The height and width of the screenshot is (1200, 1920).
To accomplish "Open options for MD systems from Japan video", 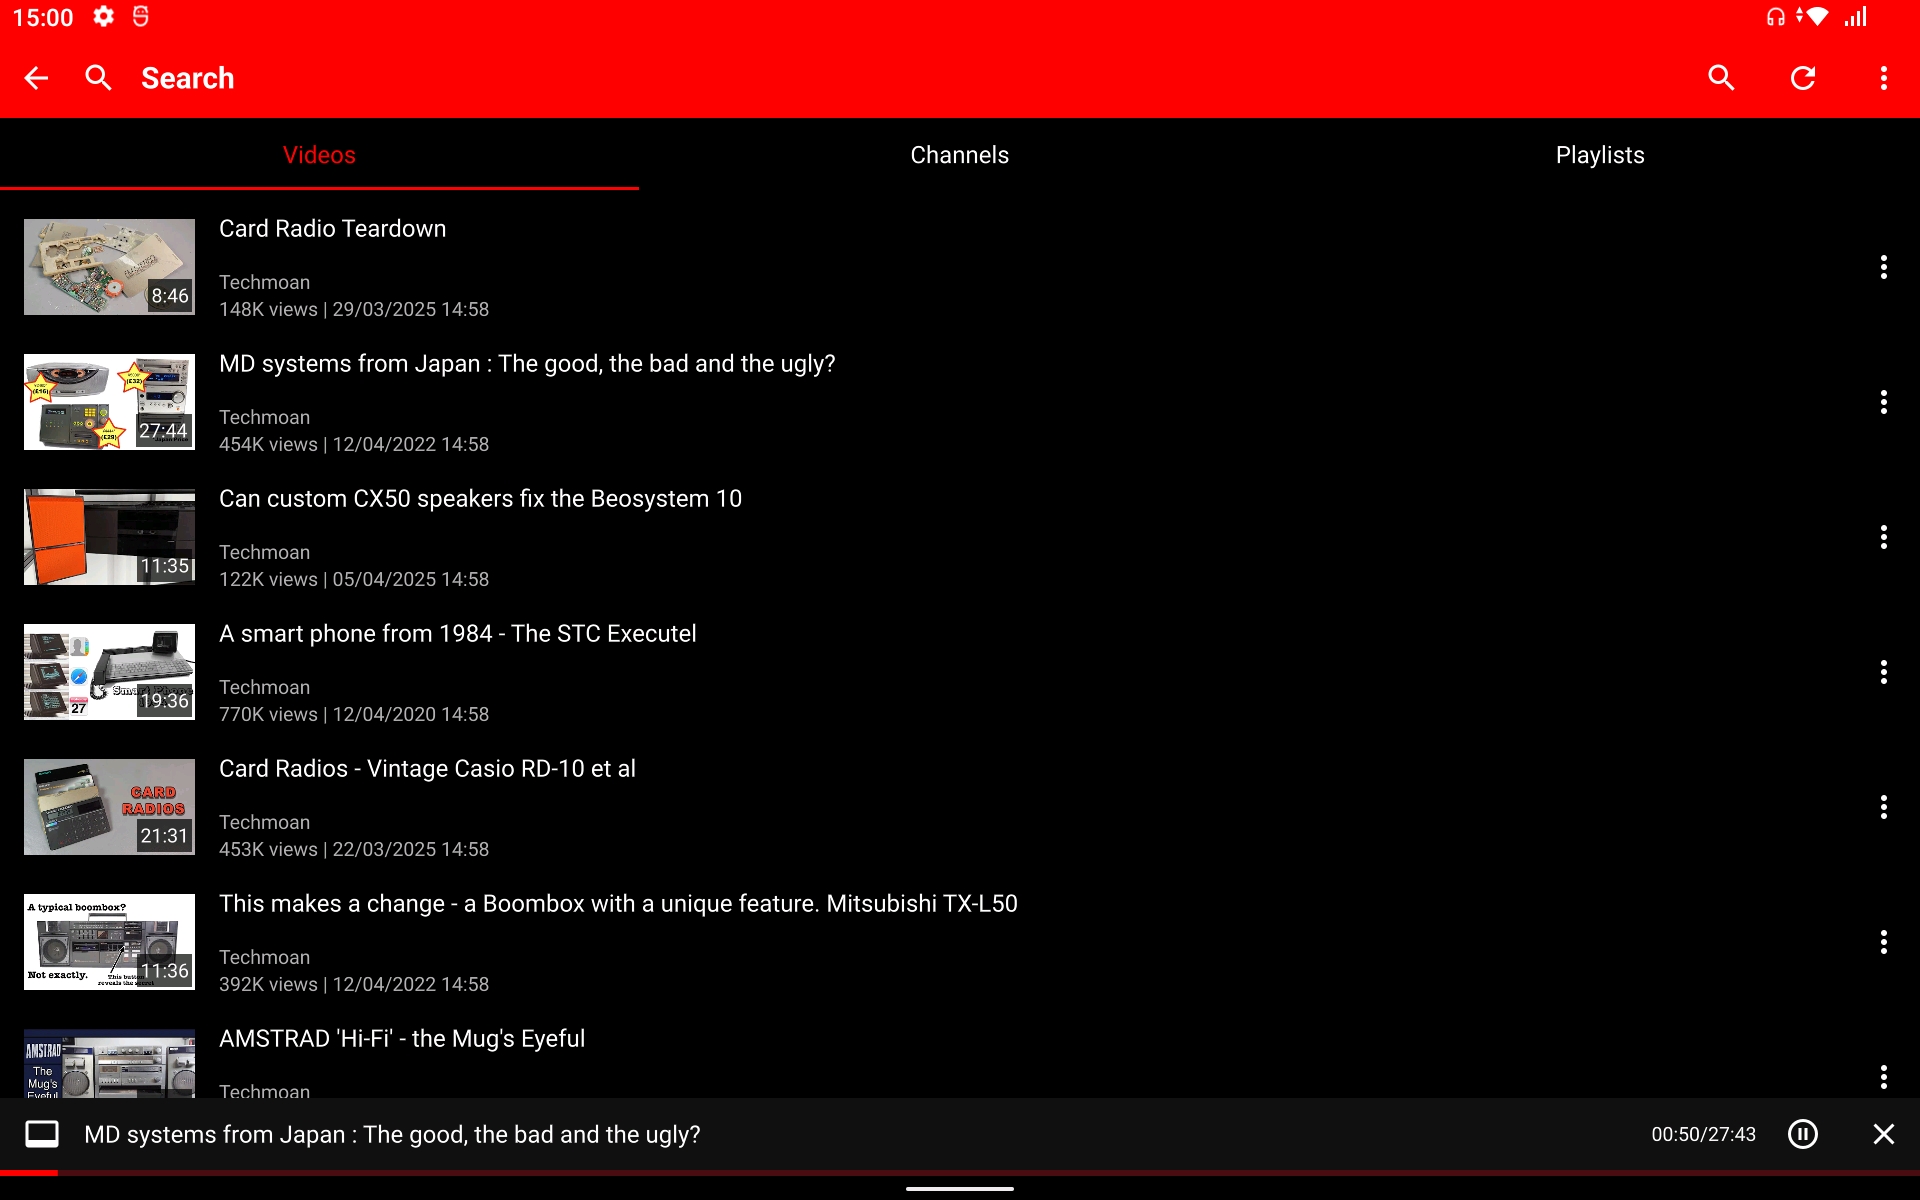I will click(1884, 402).
